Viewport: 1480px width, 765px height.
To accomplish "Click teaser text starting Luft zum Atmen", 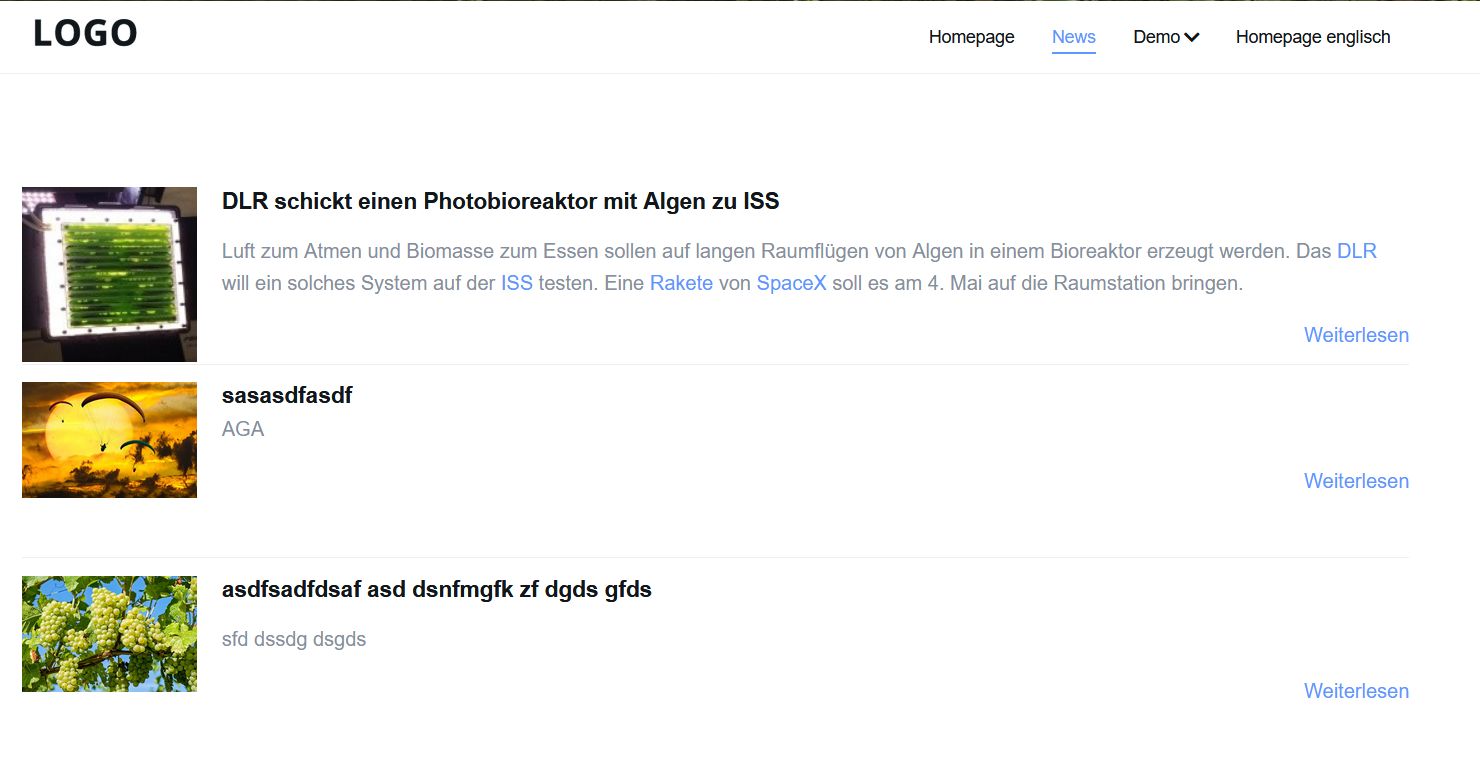I will coord(800,267).
